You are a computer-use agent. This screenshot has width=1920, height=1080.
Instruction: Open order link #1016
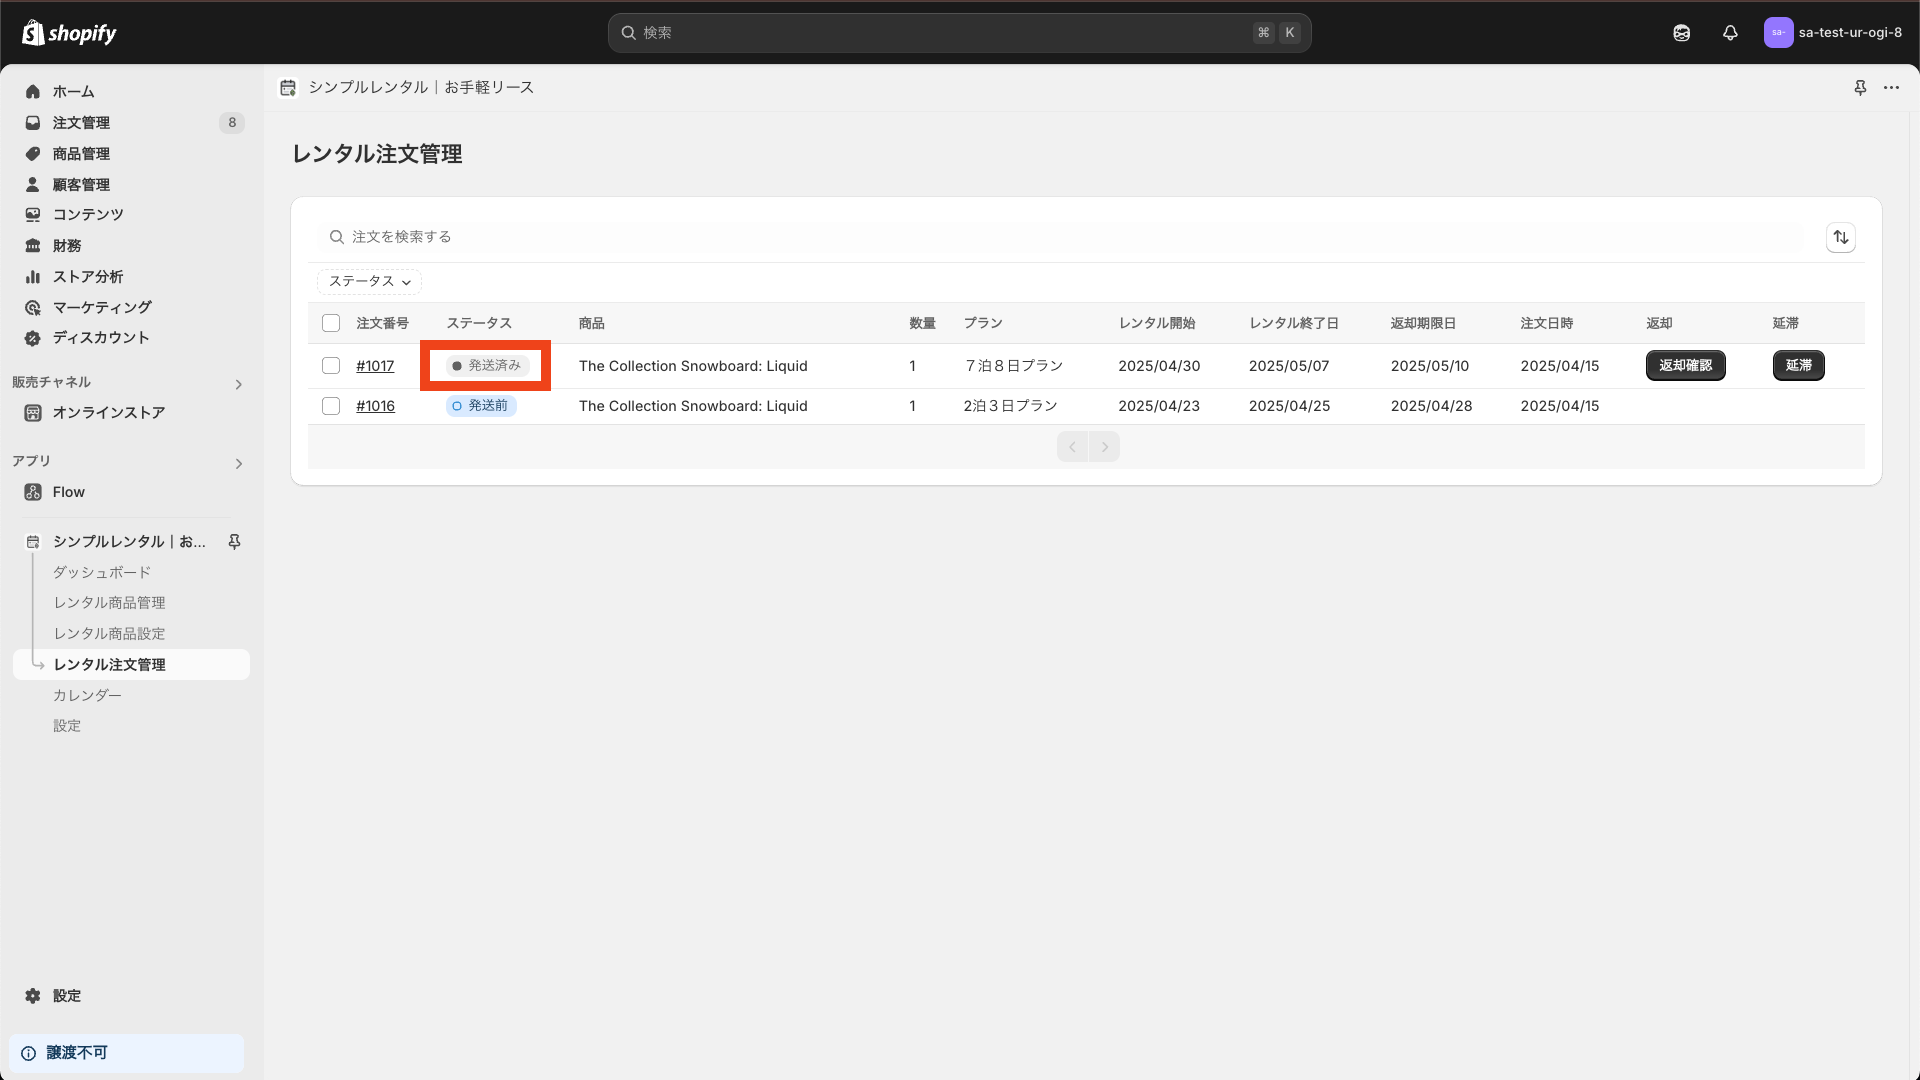click(x=375, y=406)
